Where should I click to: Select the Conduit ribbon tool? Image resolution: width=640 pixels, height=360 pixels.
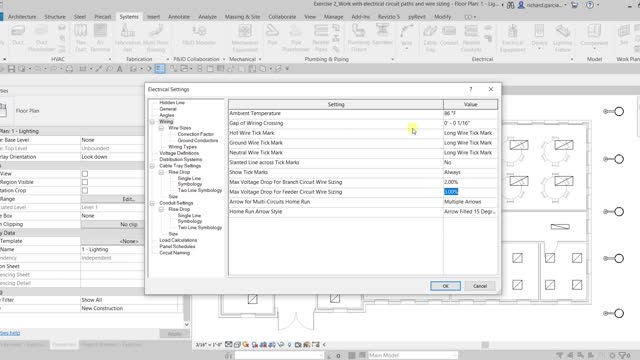coord(449,35)
